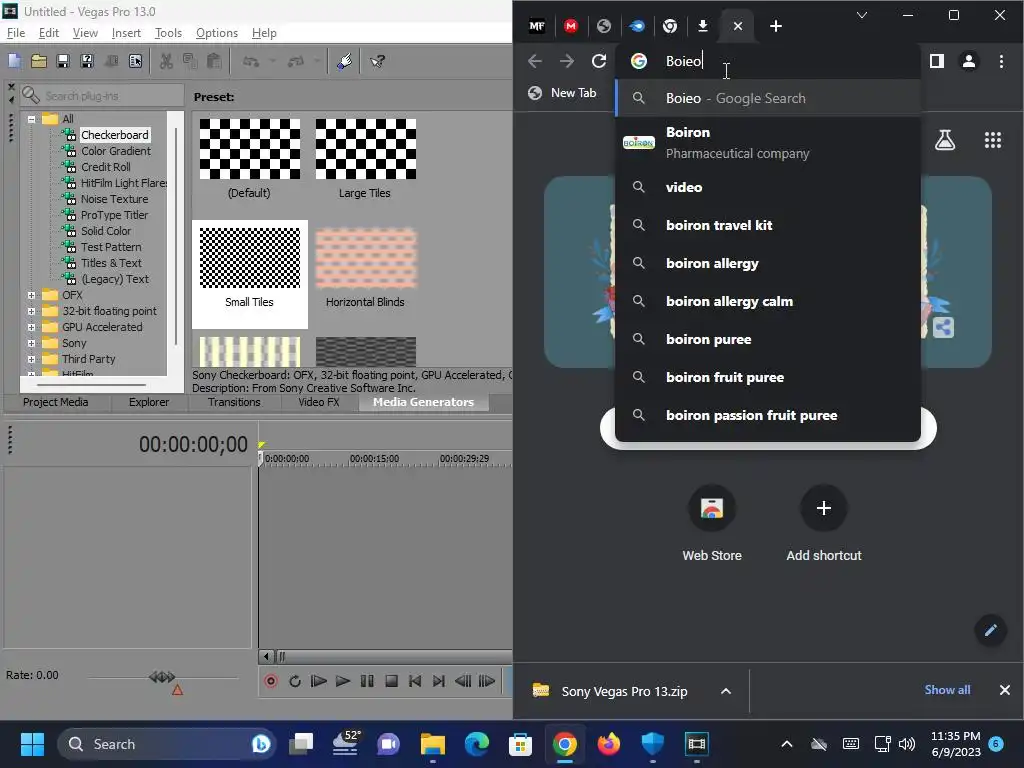Step to Previous Frame

[463, 681]
